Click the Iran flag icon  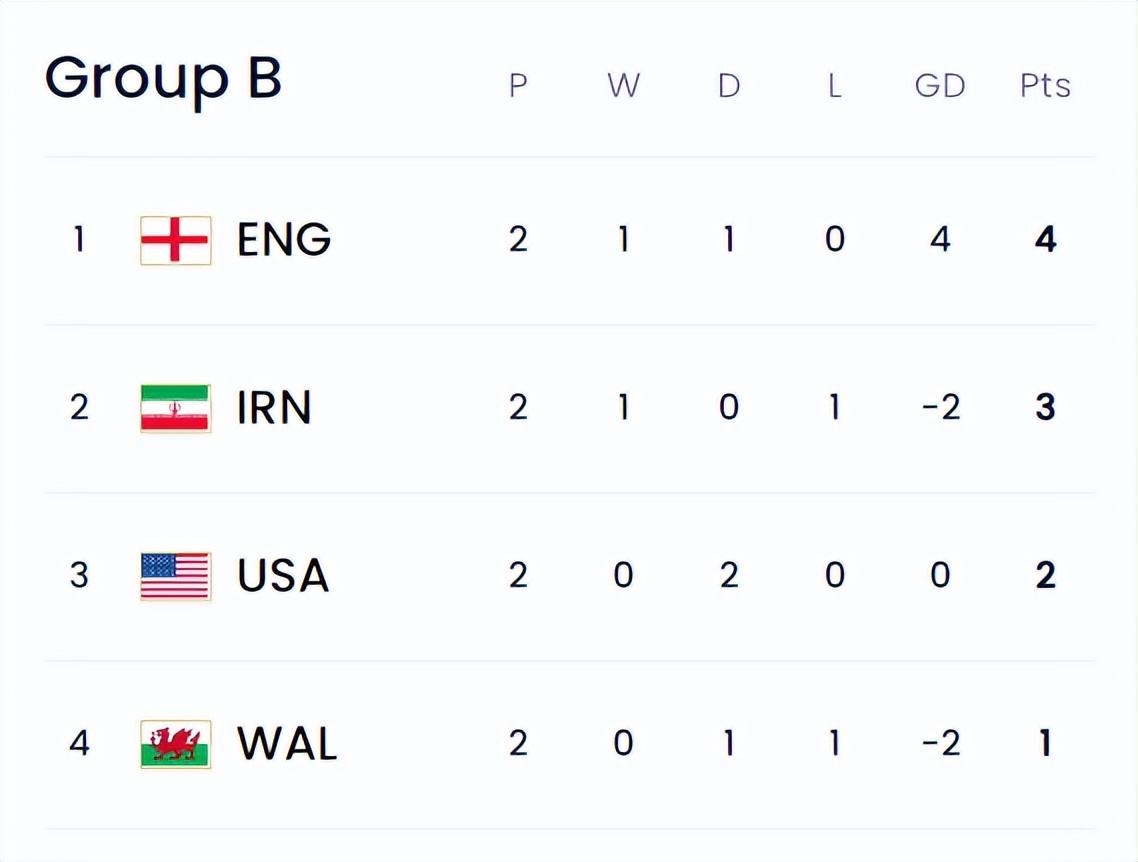[176, 408]
